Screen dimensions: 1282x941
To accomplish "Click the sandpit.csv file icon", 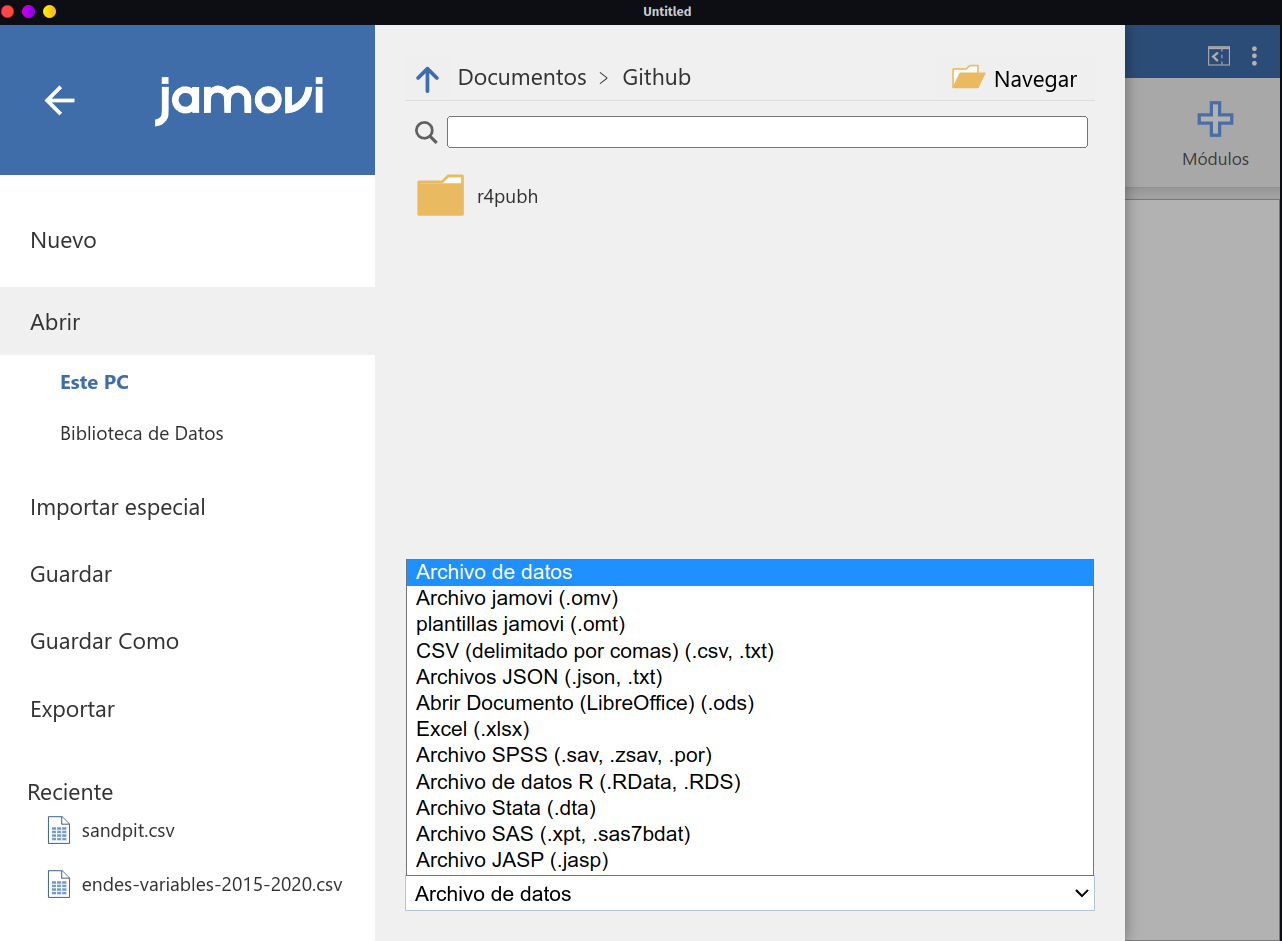I will point(60,831).
